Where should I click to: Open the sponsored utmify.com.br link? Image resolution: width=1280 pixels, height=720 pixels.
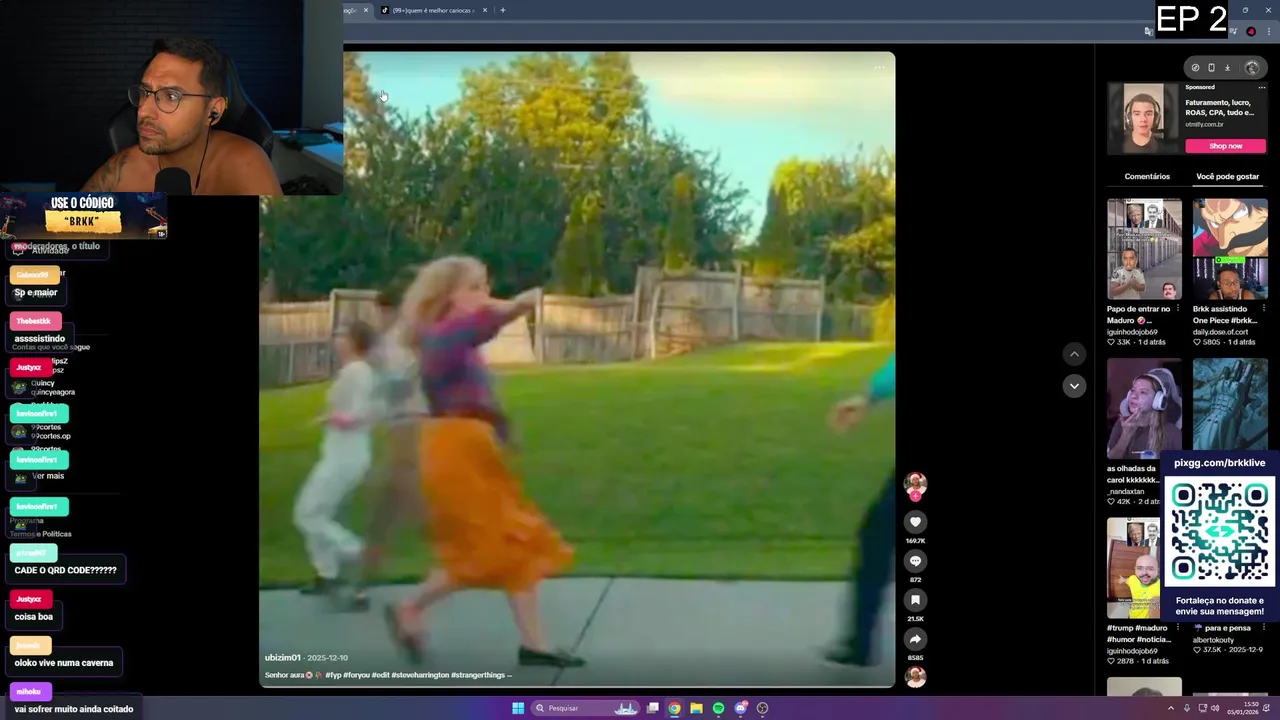pos(1204,124)
